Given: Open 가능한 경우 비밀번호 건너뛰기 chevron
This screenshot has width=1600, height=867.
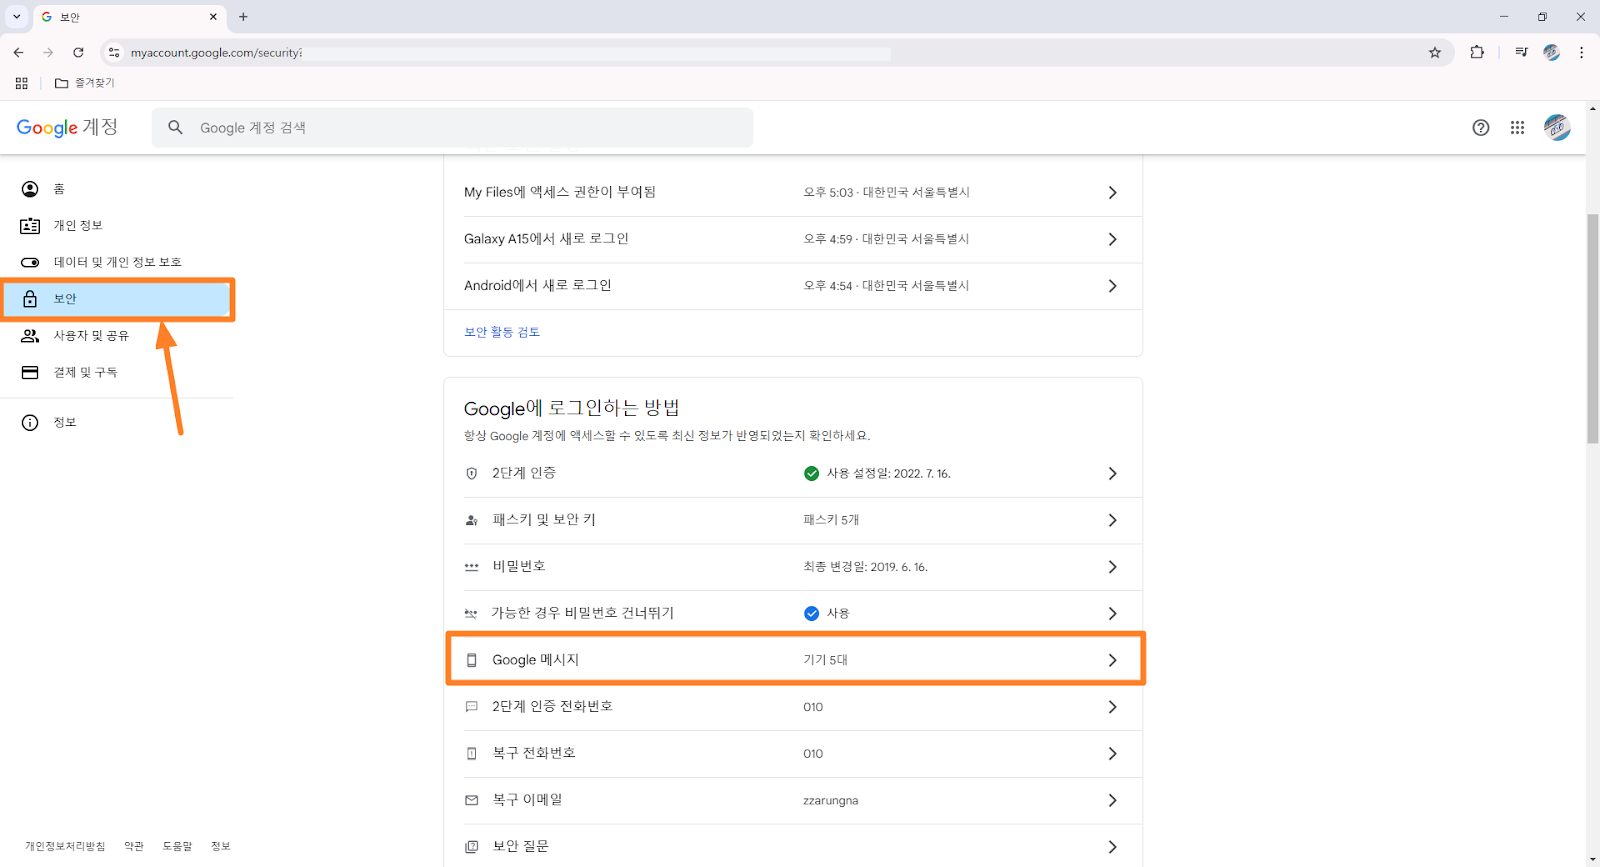Looking at the screenshot, I should point(1112,613).
